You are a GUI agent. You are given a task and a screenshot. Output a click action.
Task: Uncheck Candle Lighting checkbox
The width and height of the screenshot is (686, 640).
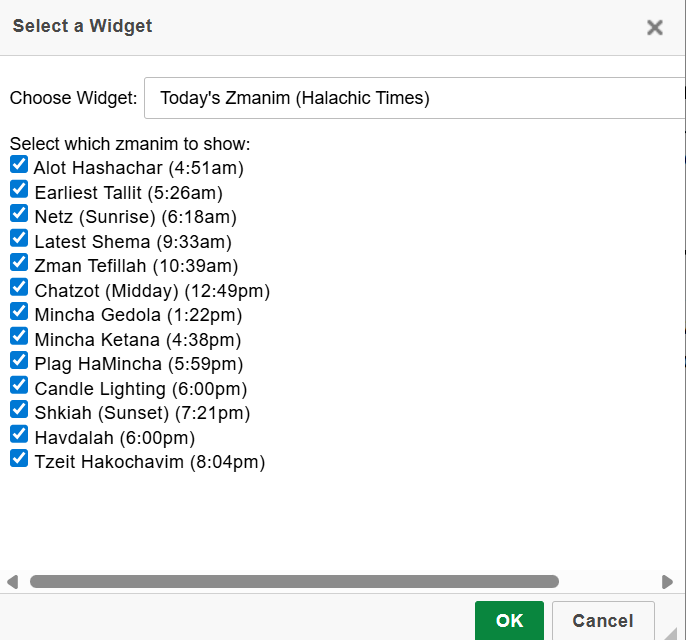pos(19,385)
